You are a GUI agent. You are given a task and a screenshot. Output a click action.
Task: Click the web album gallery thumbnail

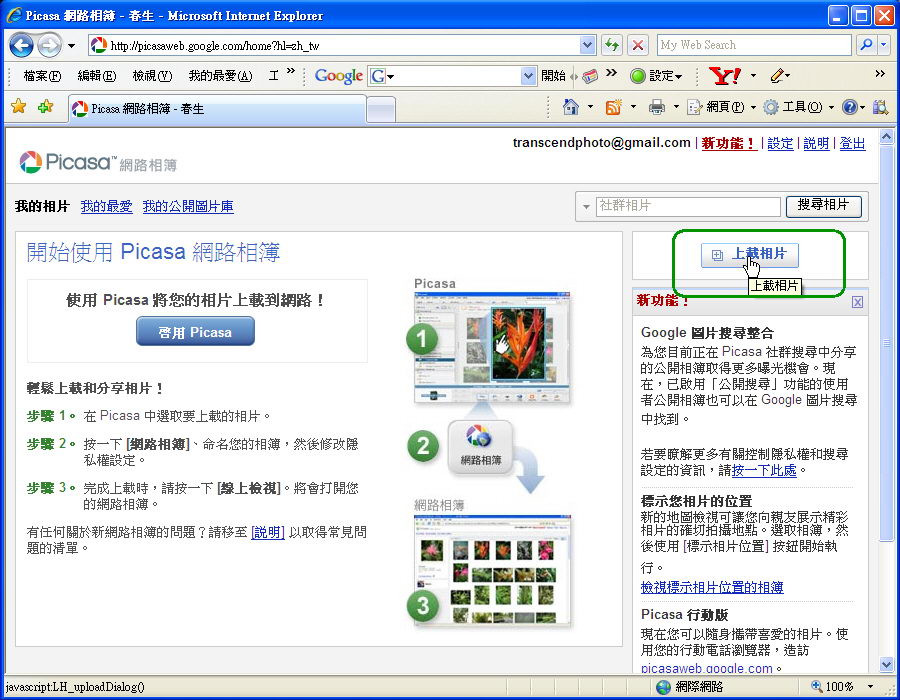[492, 569]
